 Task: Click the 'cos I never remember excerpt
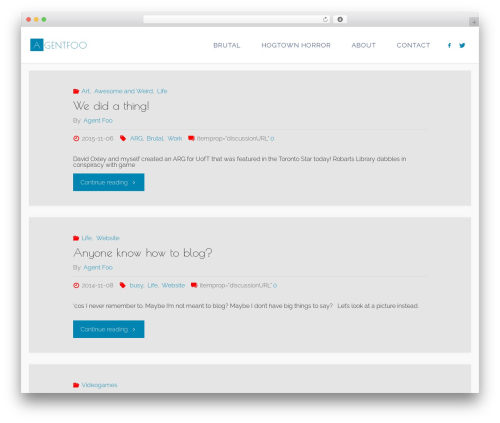tap(246, 306)
